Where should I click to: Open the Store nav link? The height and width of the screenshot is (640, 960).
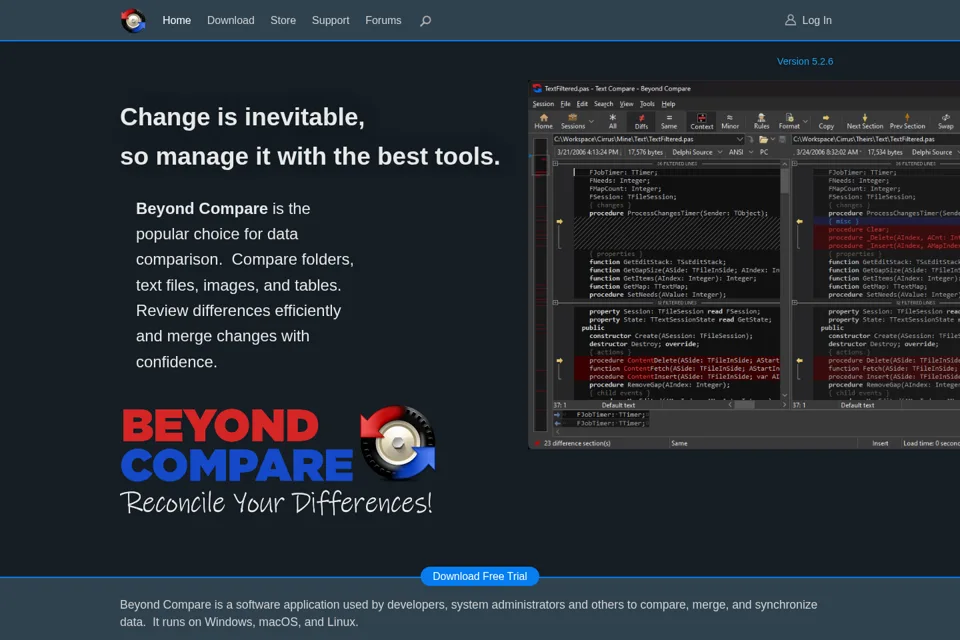pyautogui.click(x=283, y=20)
